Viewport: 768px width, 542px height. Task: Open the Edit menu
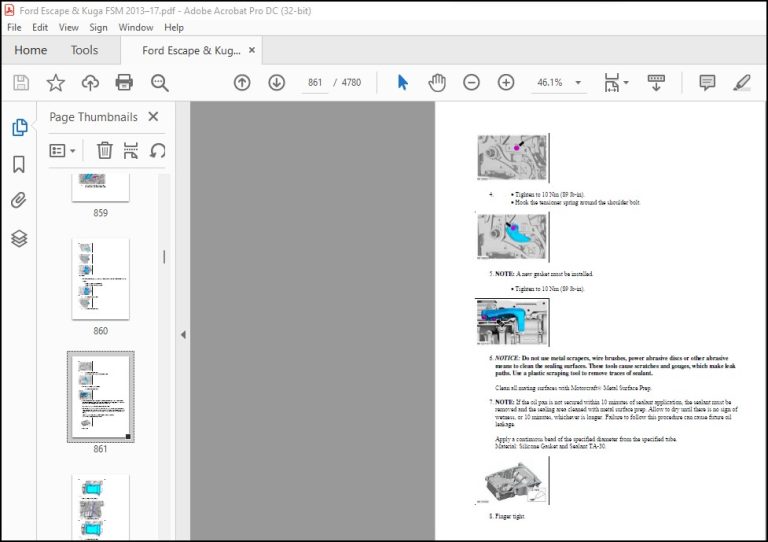40,27
